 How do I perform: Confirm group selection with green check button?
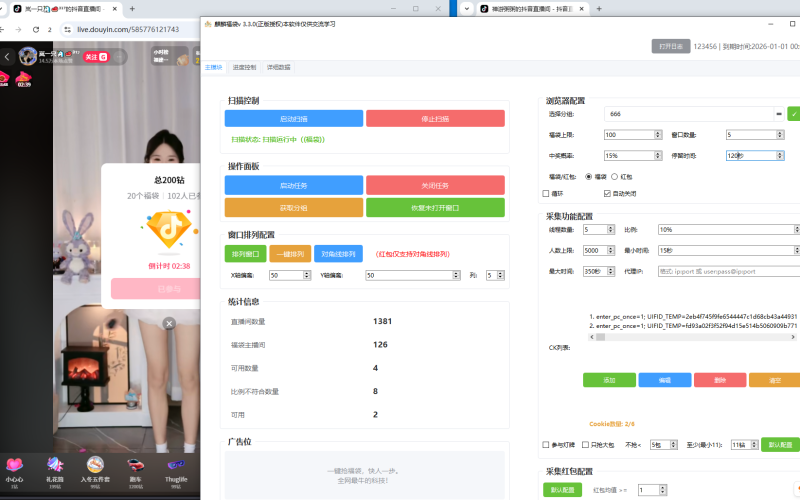[794, 114]
